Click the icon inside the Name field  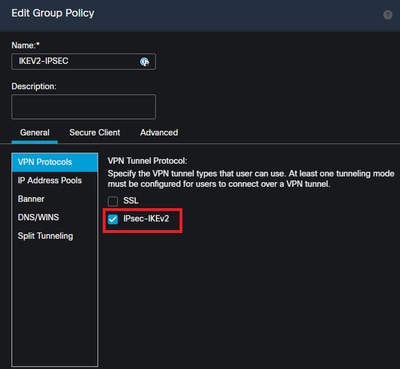tap(144, 62)
